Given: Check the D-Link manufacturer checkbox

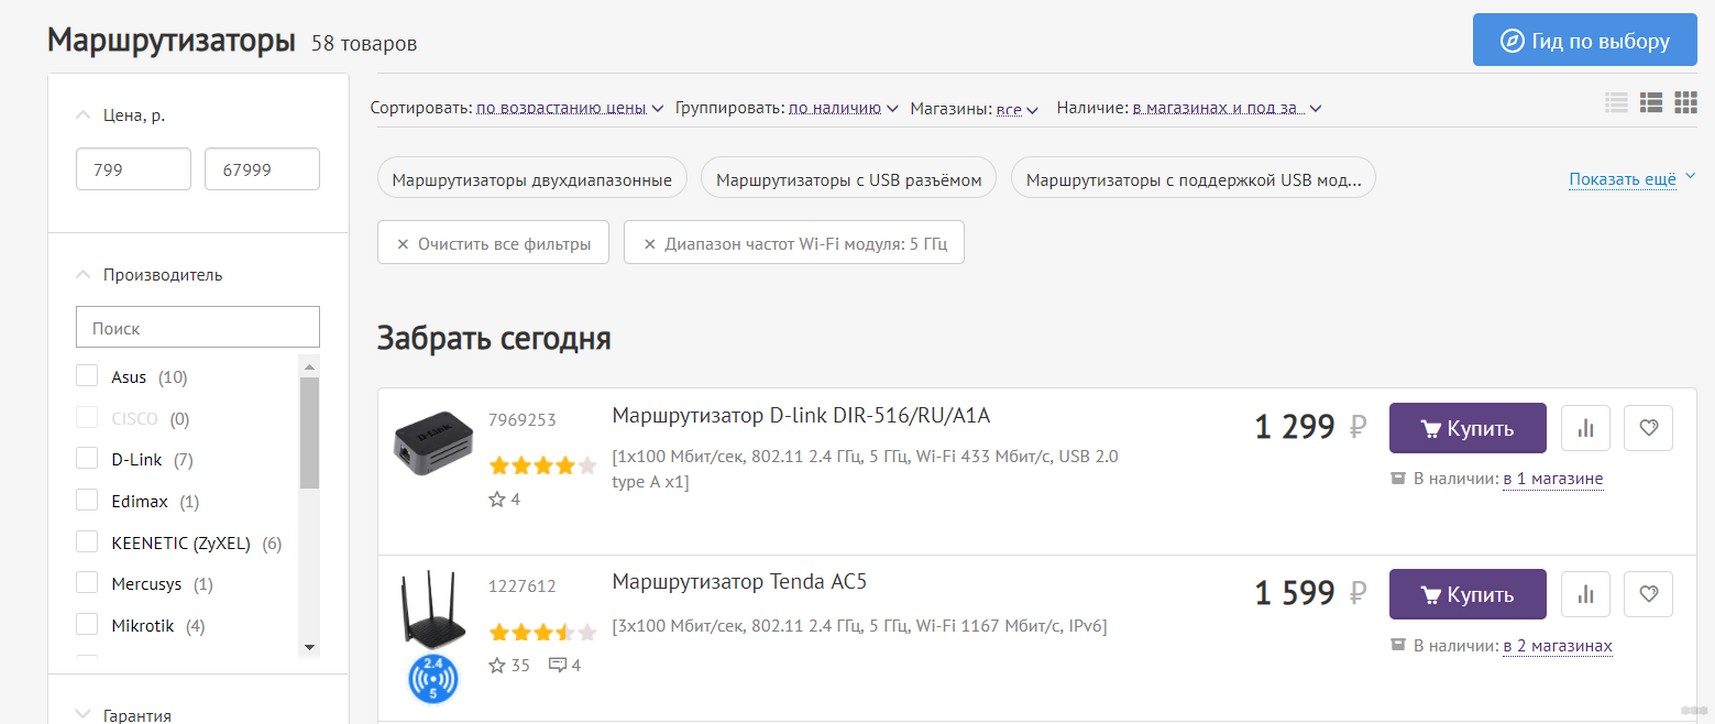Looking at the screenshot, I should 87,459.
